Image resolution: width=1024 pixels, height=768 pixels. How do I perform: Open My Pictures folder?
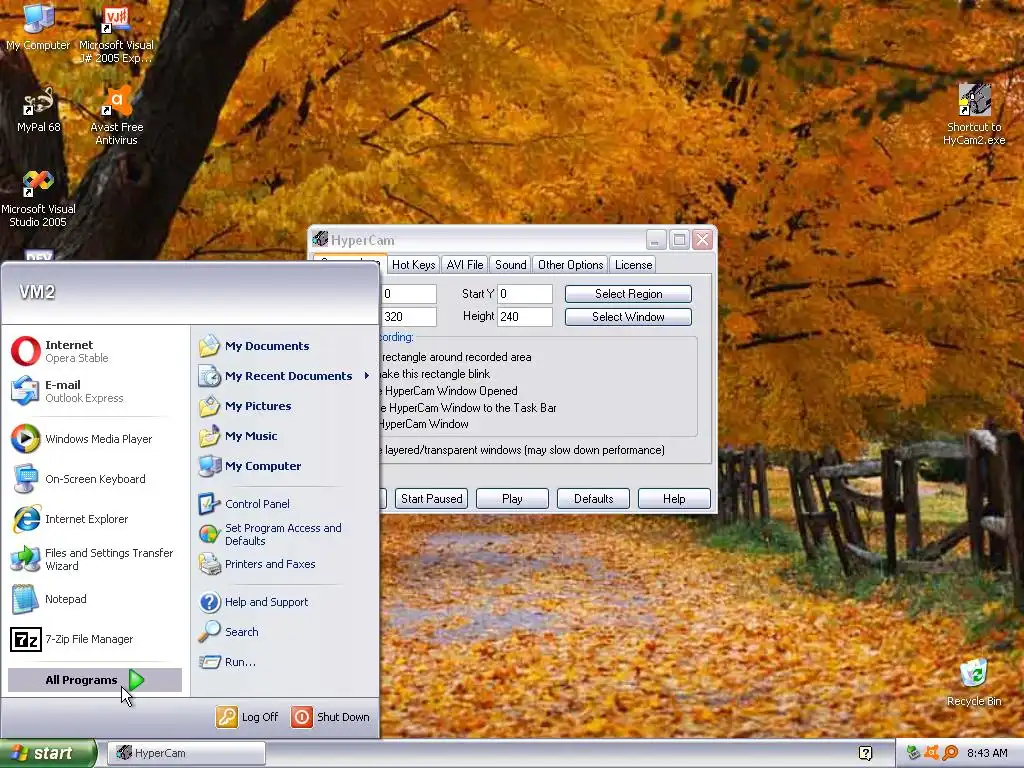point(285,406)
